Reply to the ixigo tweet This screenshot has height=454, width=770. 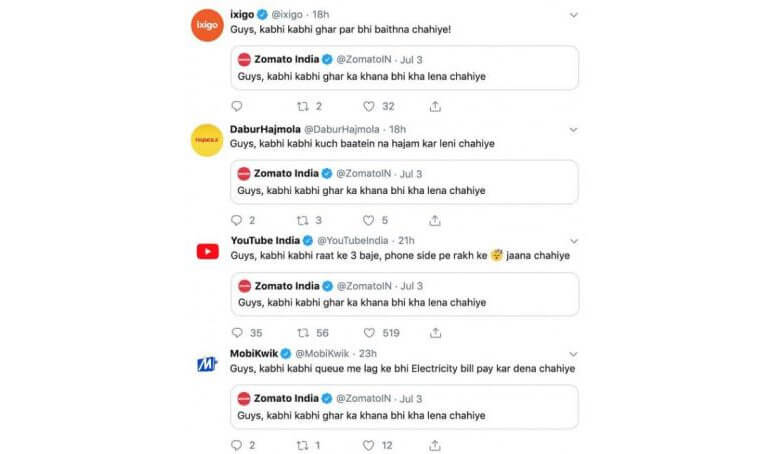tap(237, 106)
